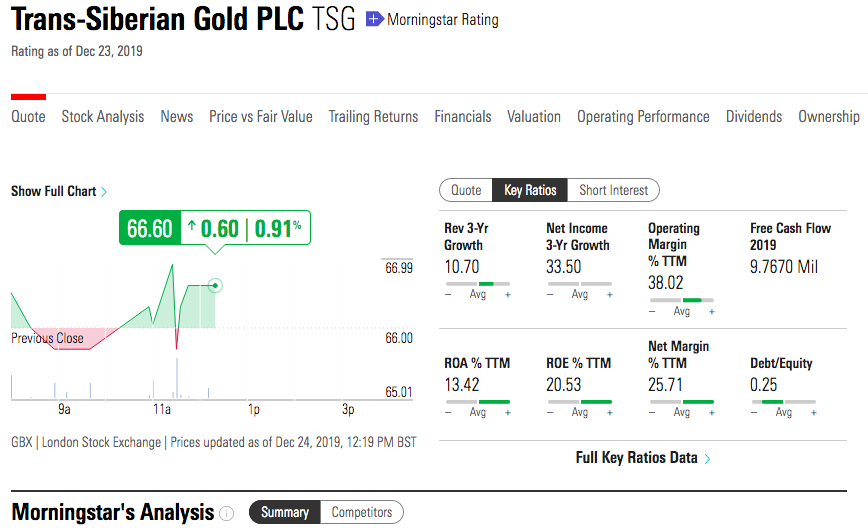Viewport: 868px width, 532px height.
Task: Click the Debt/Equity average indicator bar
Action: click(x=783, y=402)
